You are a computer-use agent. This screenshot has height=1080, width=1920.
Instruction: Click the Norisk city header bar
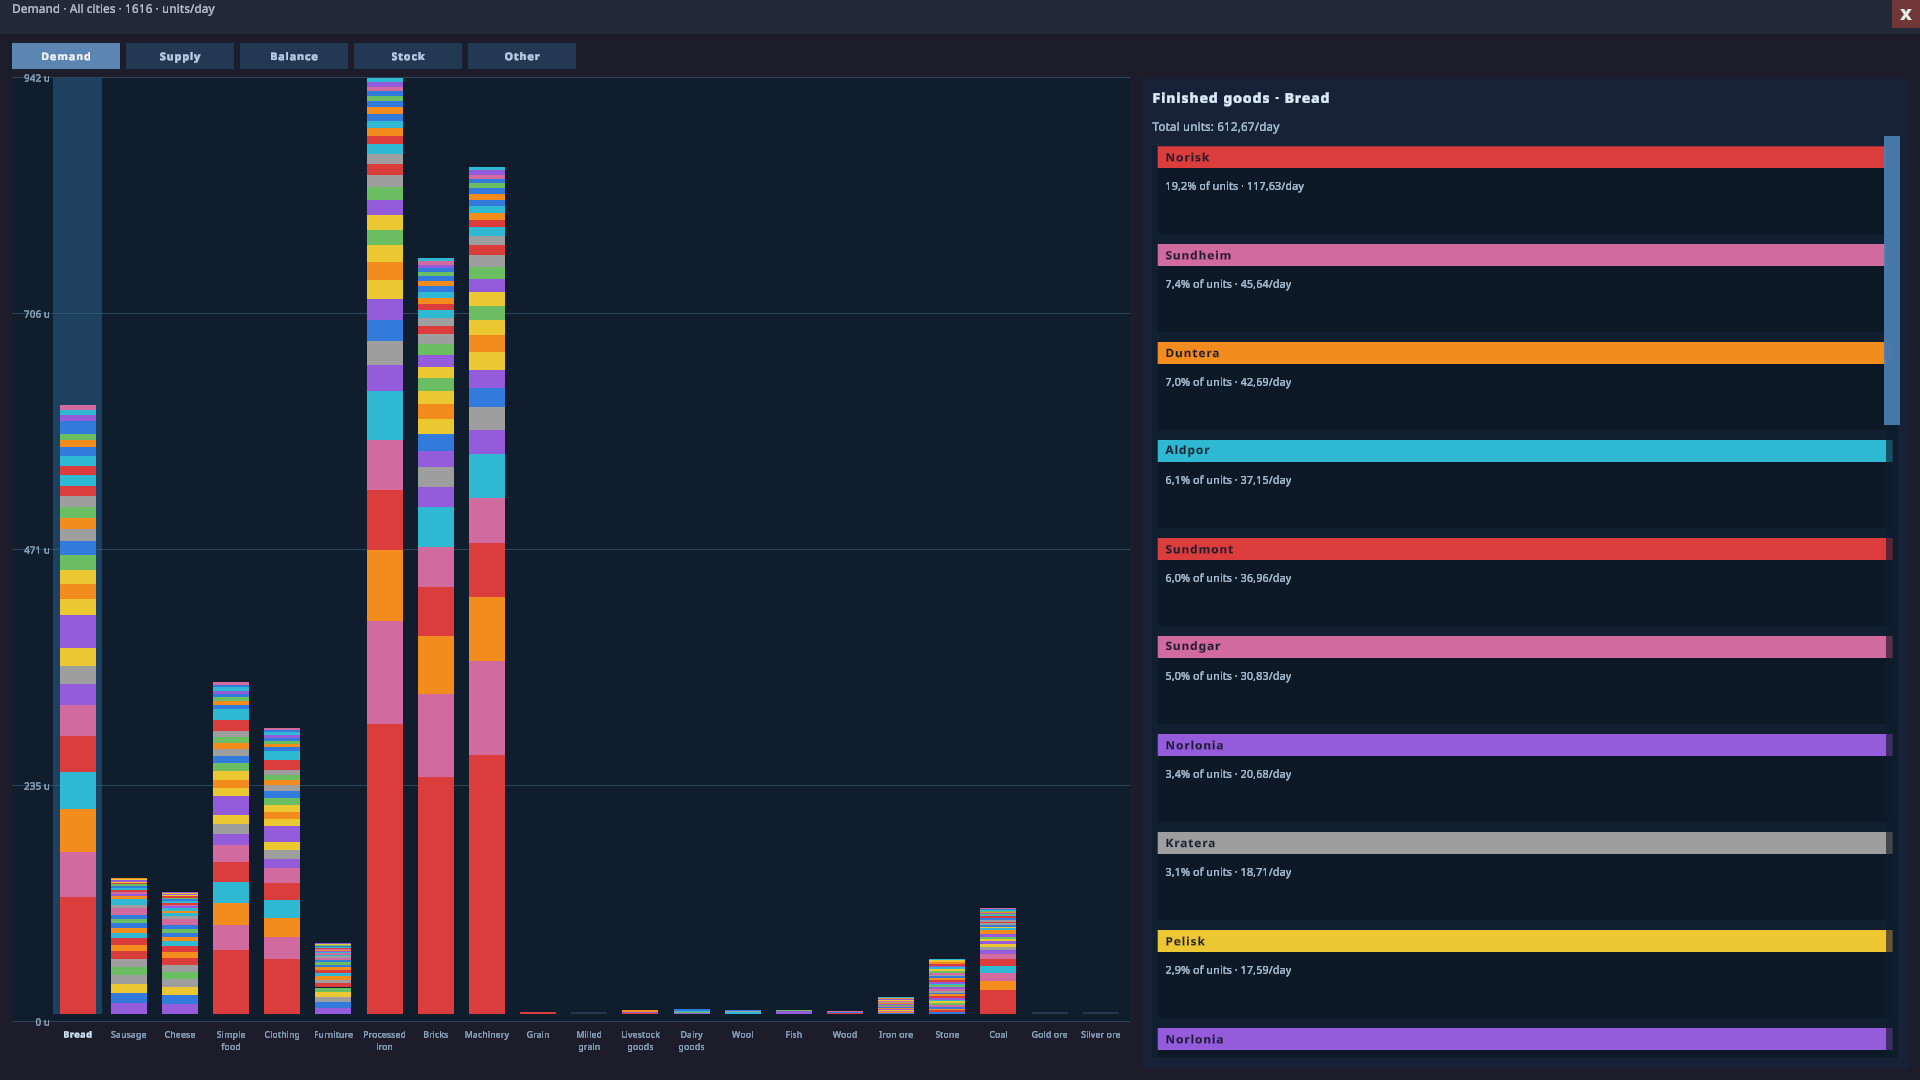pos(1520,157)
